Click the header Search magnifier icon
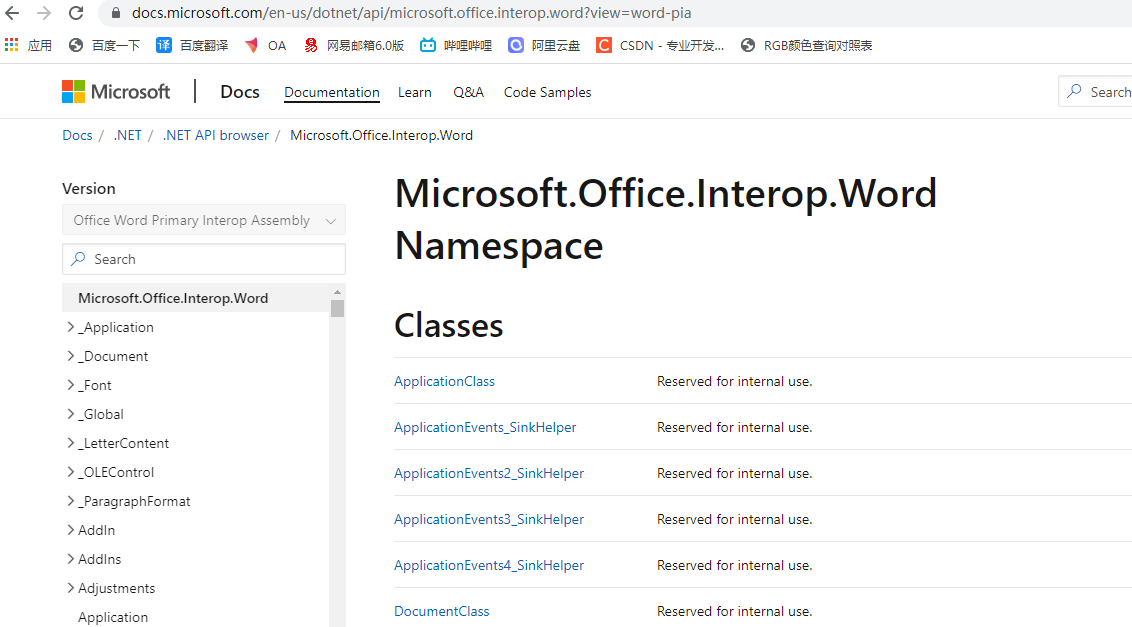 coord(1075,91)
